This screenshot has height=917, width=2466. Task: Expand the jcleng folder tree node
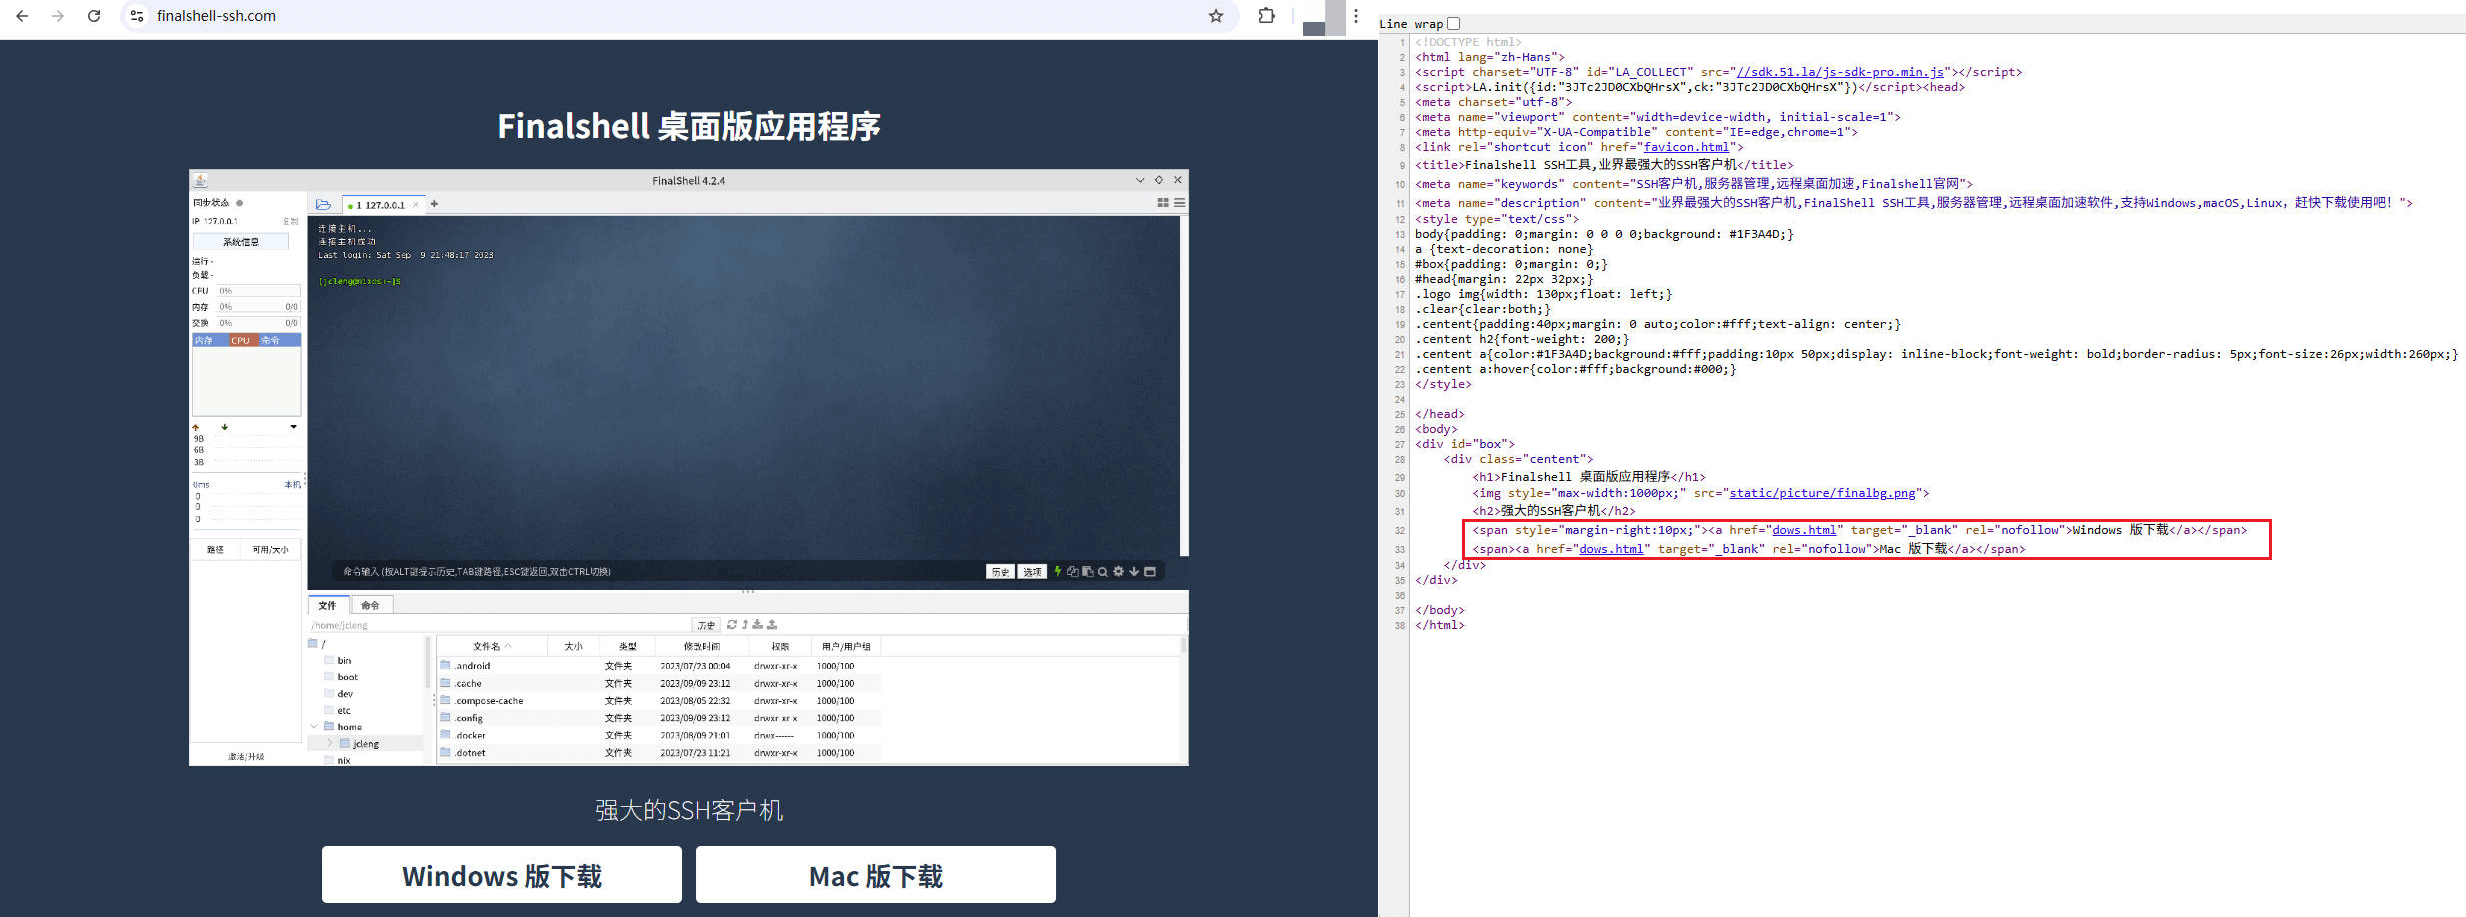[x=330, y=744]
